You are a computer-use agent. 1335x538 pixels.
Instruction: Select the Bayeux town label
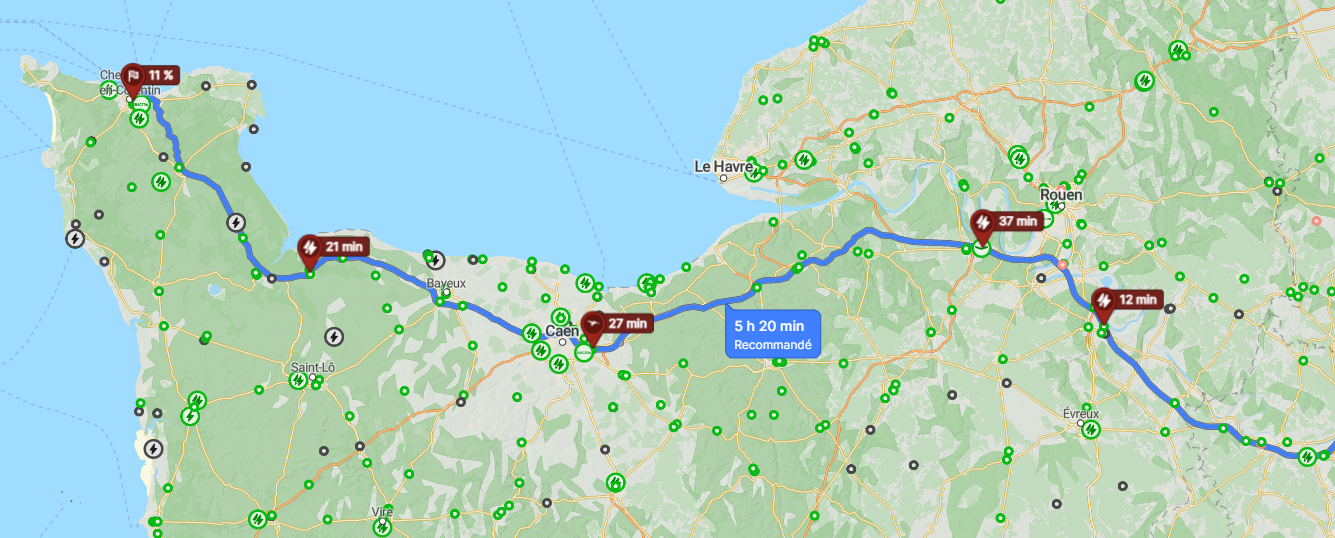446,284
